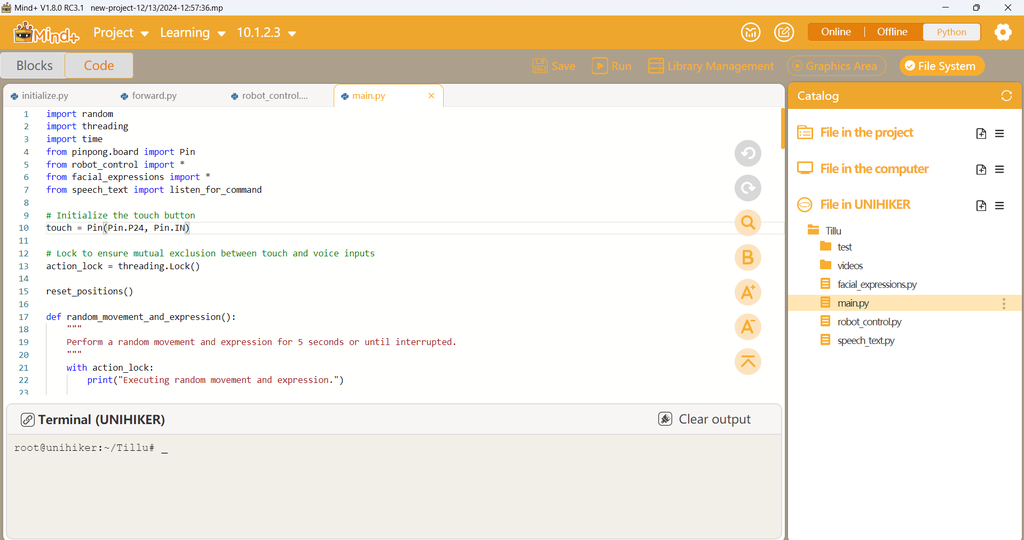Increase editor font size with A+ icon
The width and height of the screenshot is (1024, 540).
748,292
